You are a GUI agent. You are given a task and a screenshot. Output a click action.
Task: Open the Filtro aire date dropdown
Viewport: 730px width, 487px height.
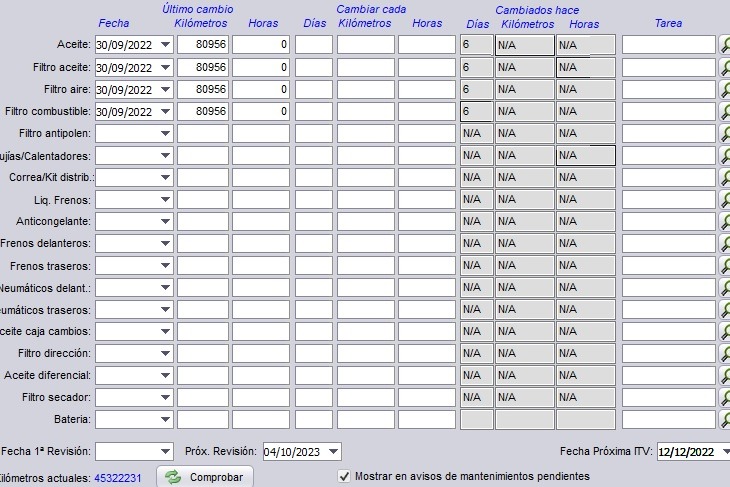tap(165, 89)
